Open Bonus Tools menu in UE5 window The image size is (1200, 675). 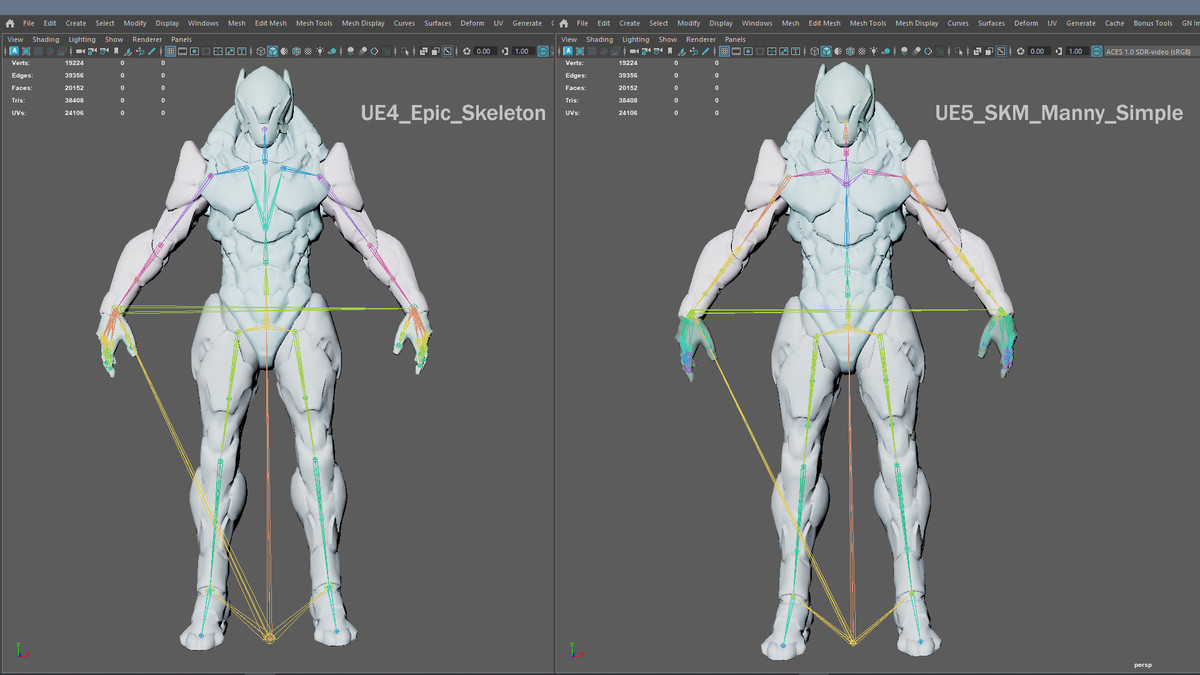pyautogui.click(x=1153, y=23)
